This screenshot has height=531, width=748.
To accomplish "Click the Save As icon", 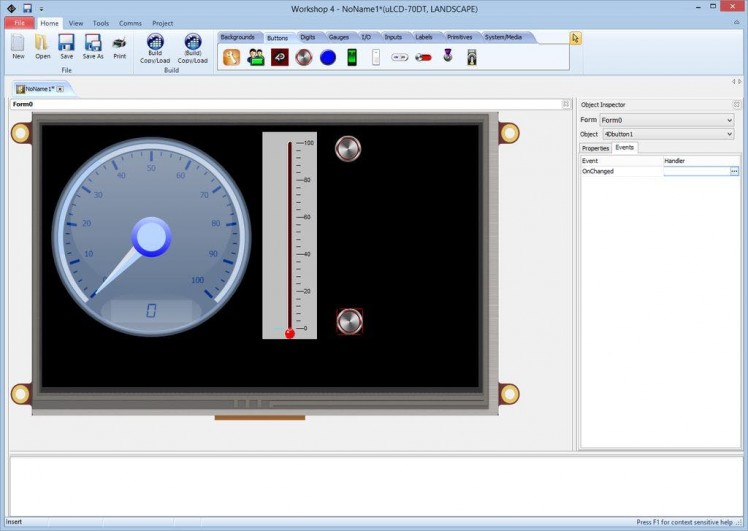I will point(93,44).
